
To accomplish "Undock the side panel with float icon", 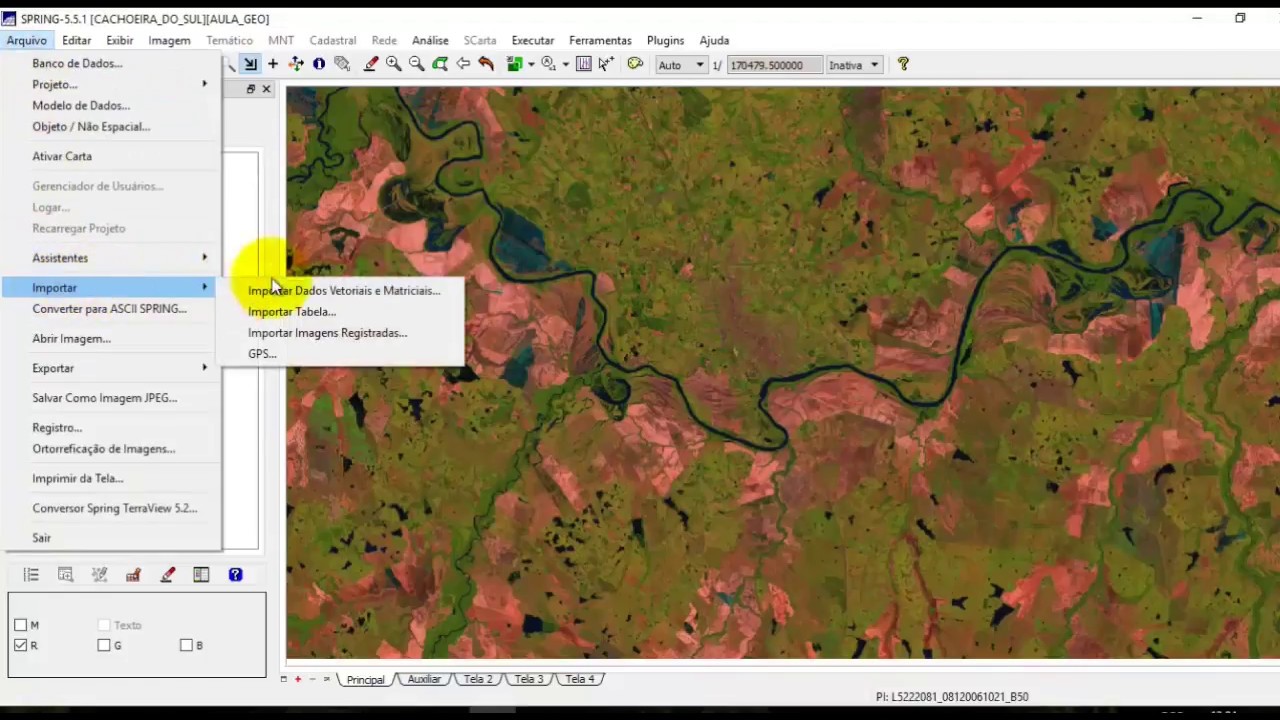I will tap(251, 89).
